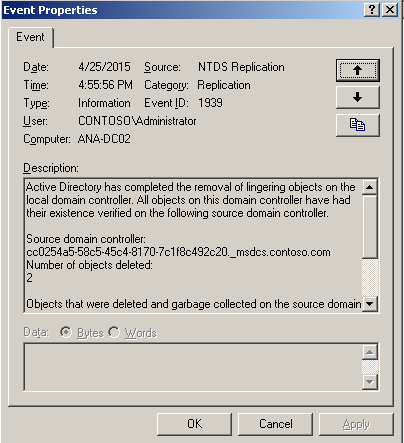Click the Data box scroll down arrow
Screen dimensions: 404x443
click(x=369, y=382)
